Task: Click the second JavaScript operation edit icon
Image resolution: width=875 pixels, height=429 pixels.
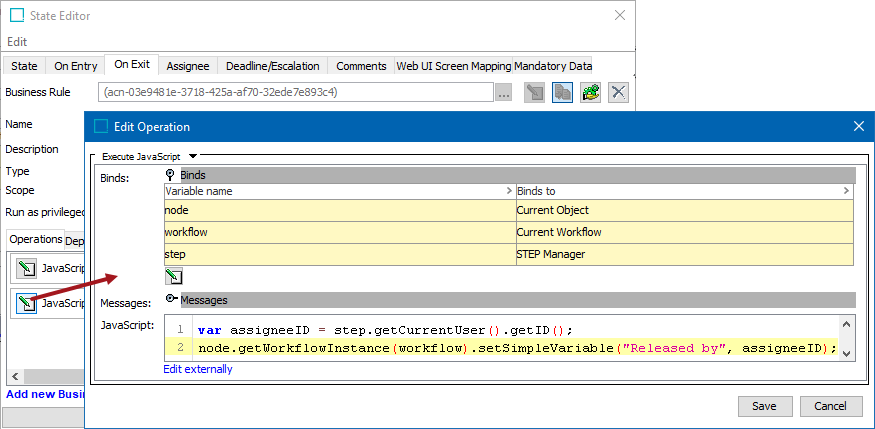Action: (26, 303)
